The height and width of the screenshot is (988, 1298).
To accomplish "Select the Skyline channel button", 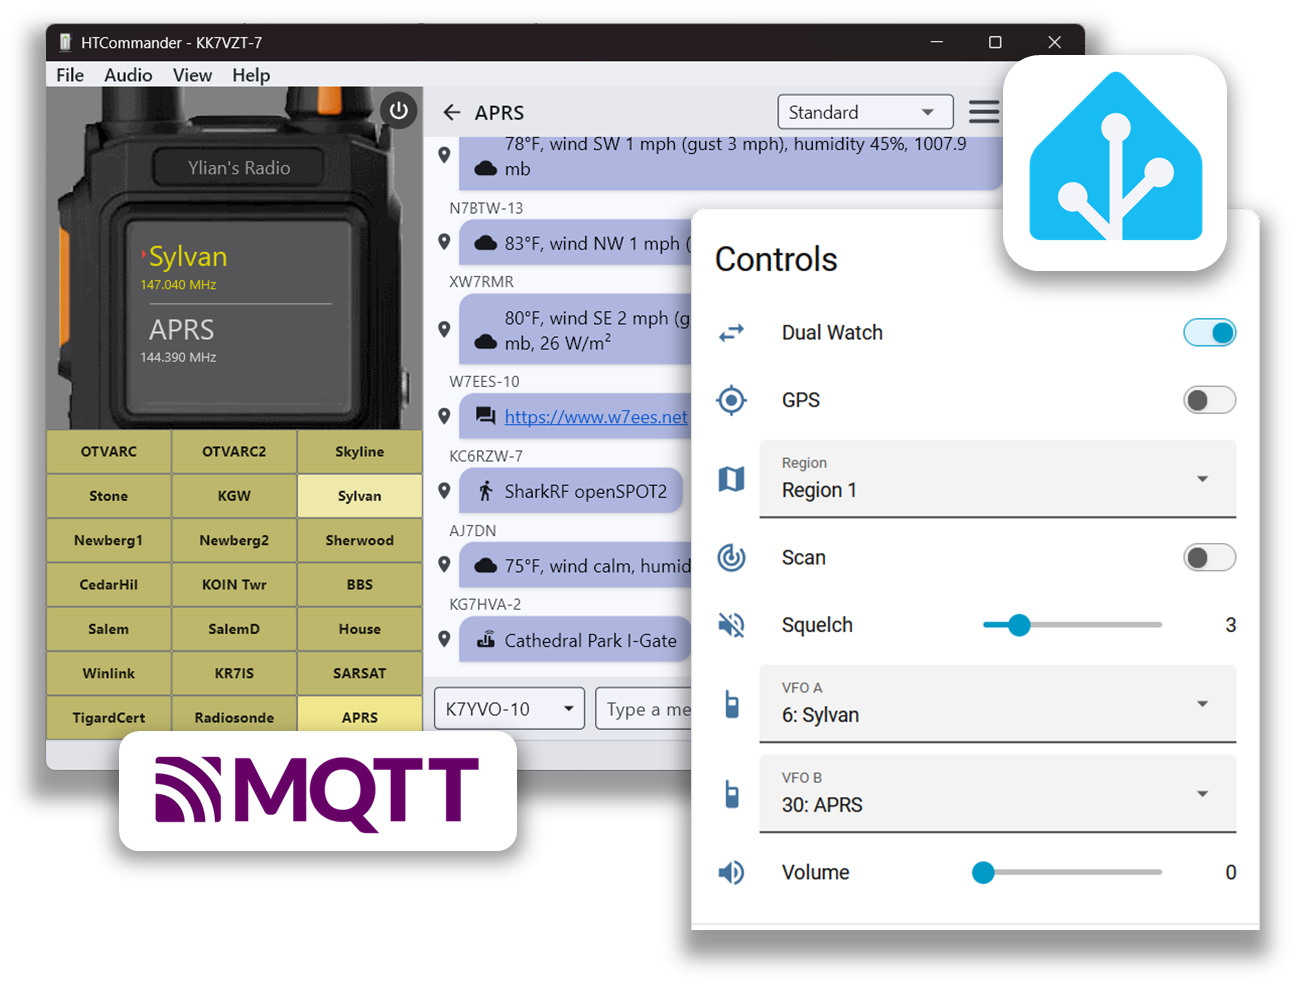I will pyautogui.click(x=360, y=452).
